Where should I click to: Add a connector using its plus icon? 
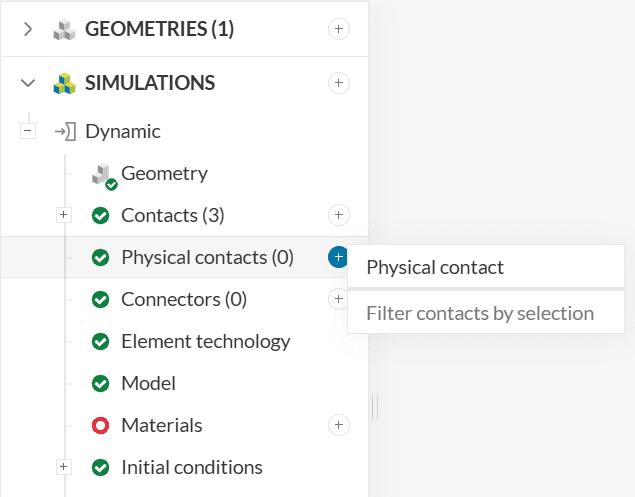(x=339, y=298)
